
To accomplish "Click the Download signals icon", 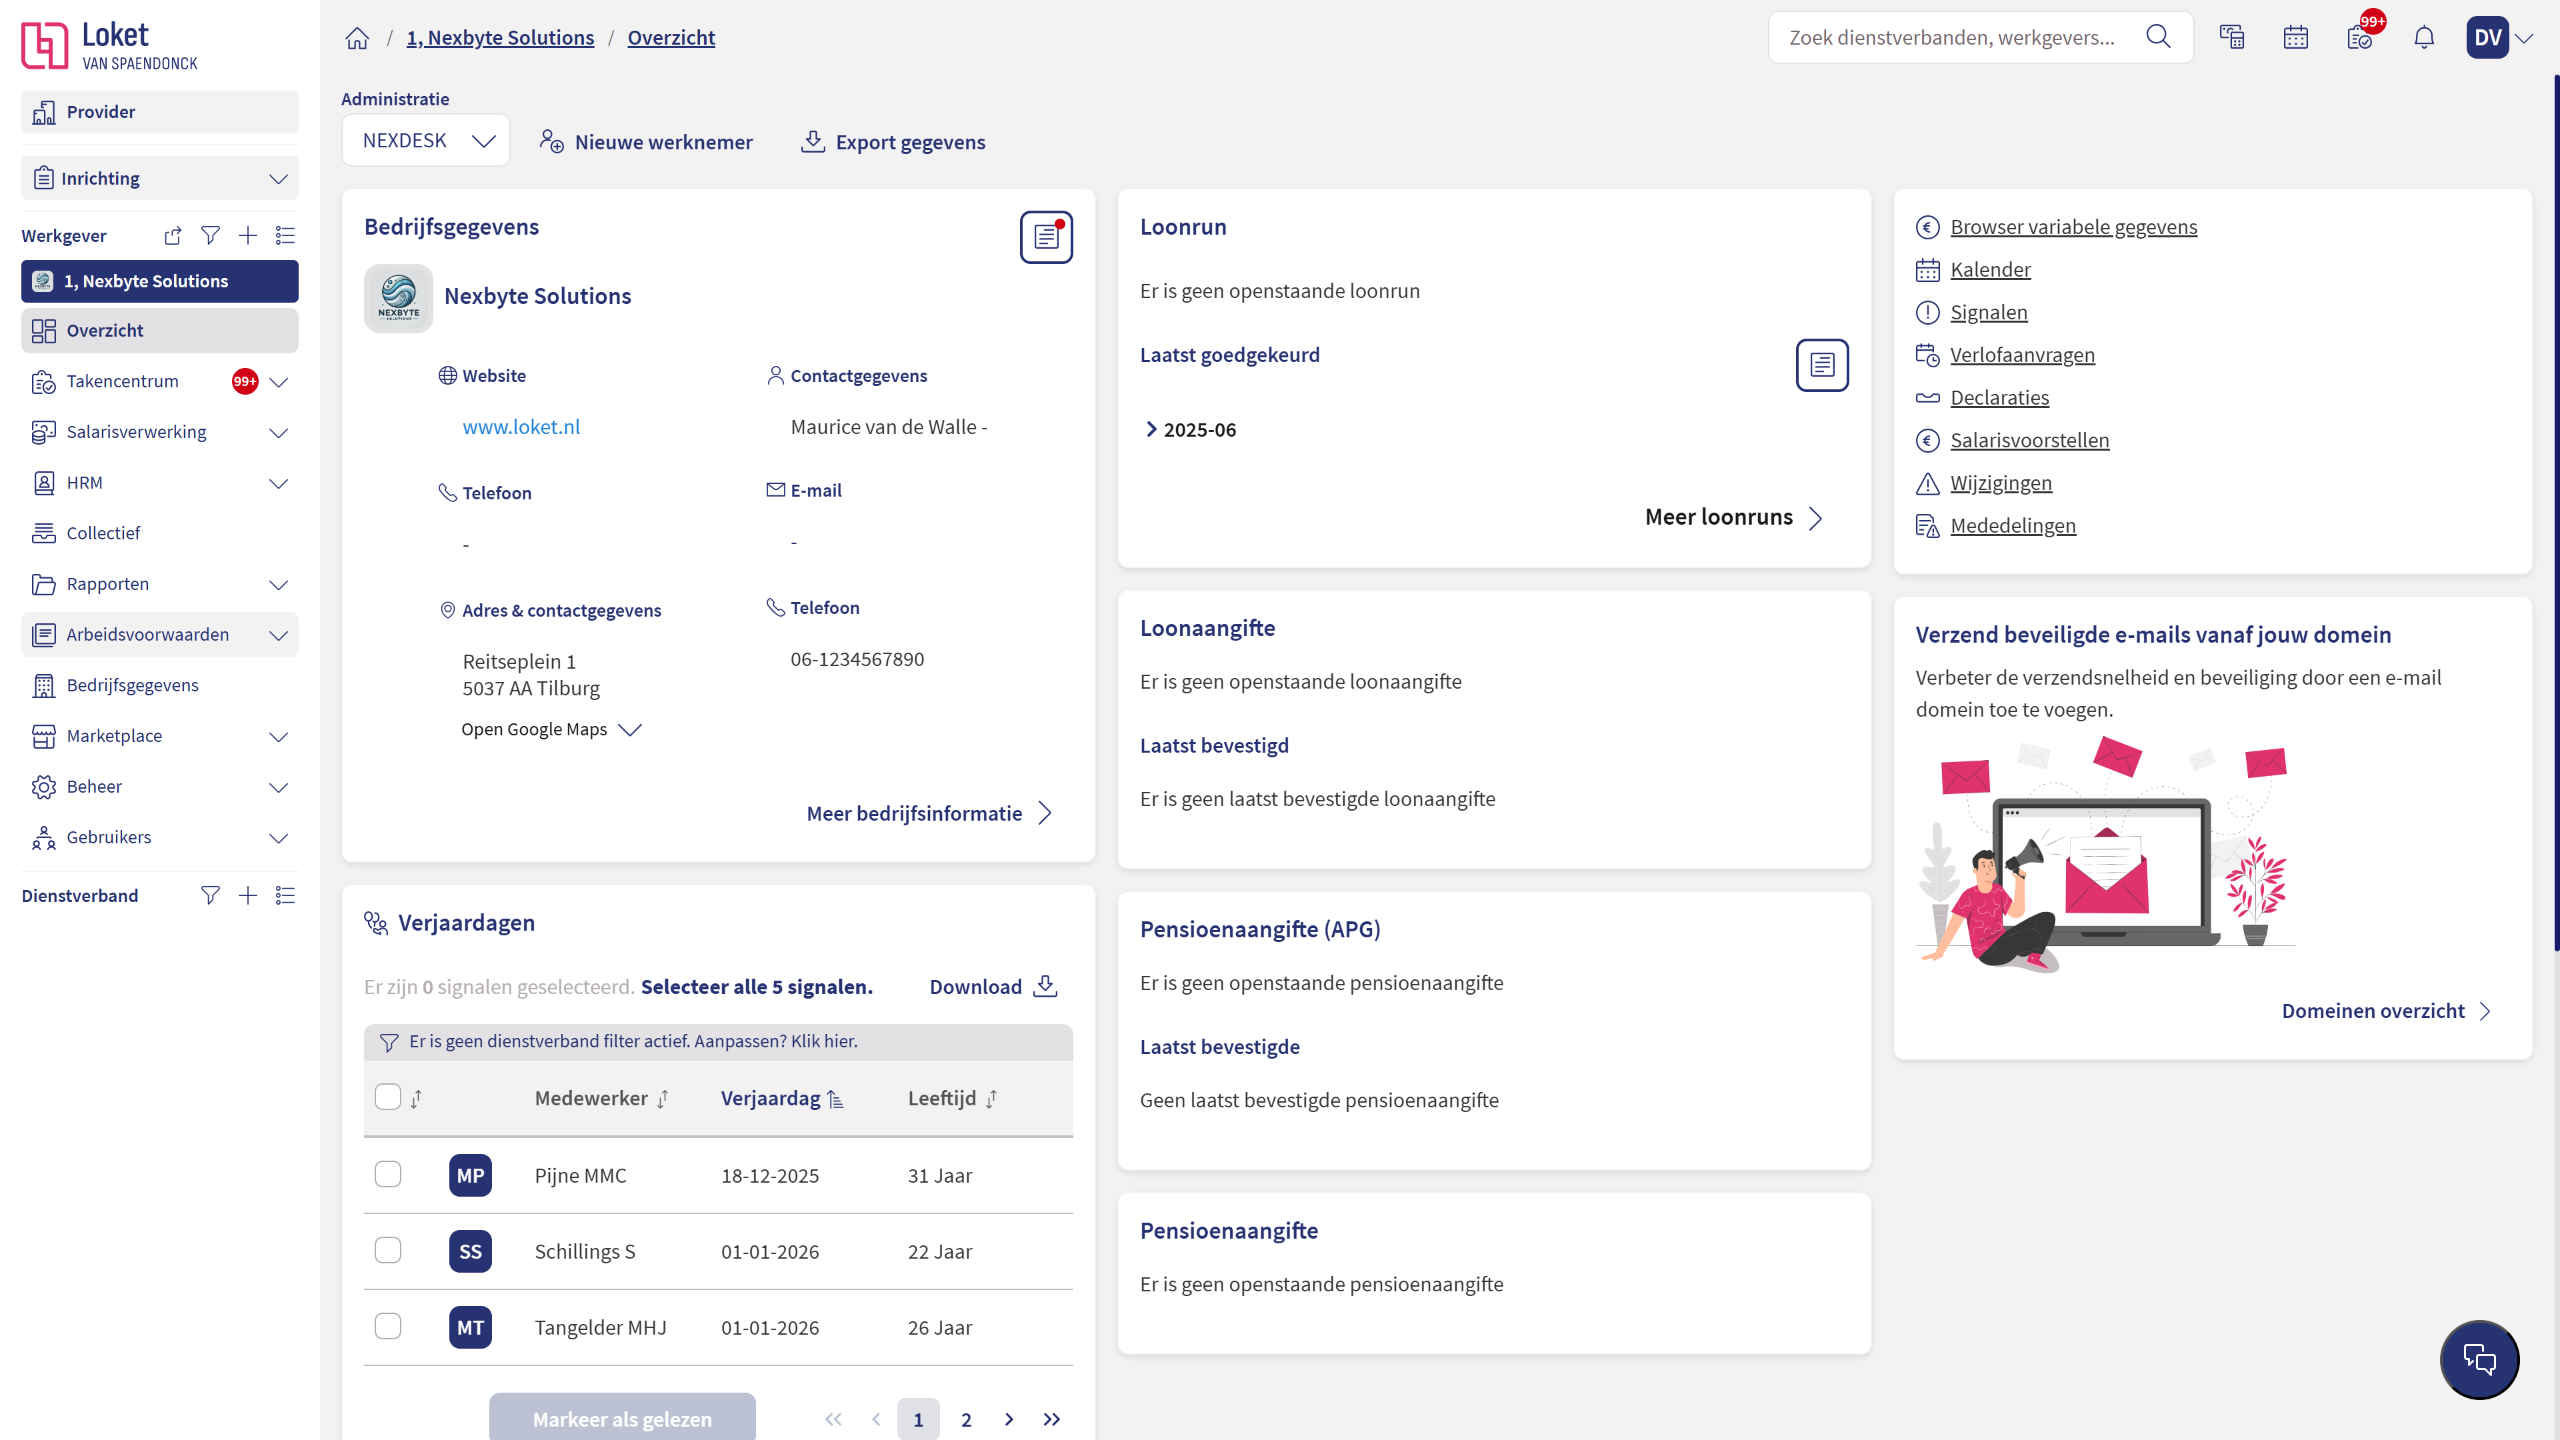I will point(1045,986).
